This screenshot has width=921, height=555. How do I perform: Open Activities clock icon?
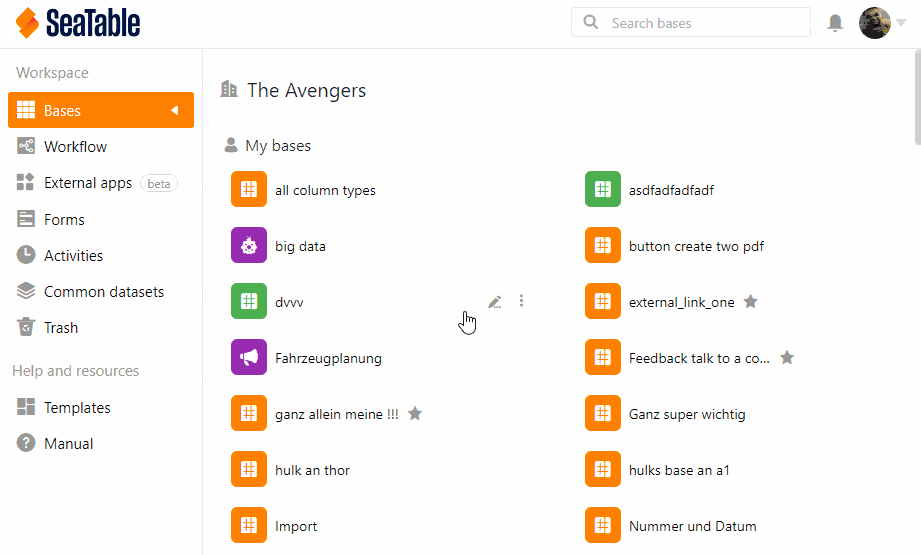[26, 255]
